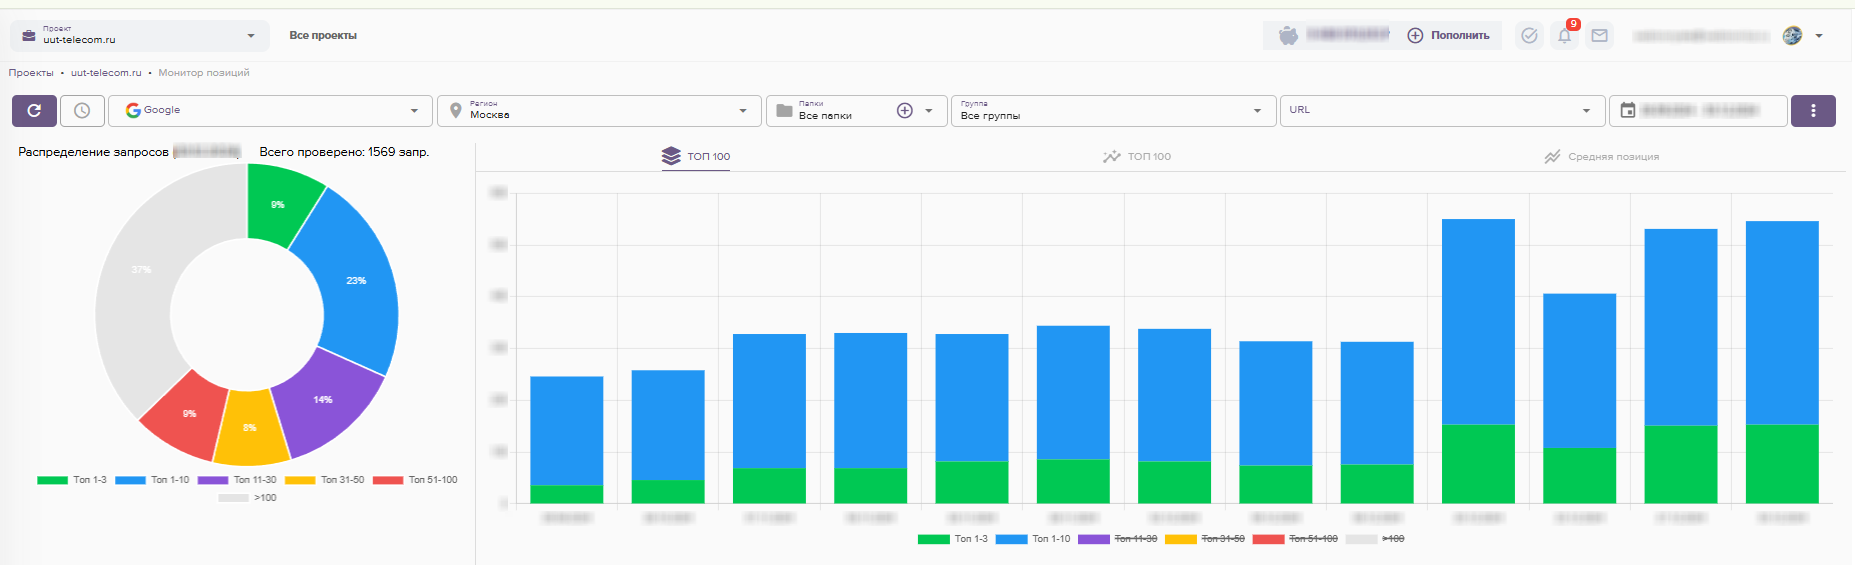Go to Все проекты link
The image size is (1855, 565).
tap(323, 36)
